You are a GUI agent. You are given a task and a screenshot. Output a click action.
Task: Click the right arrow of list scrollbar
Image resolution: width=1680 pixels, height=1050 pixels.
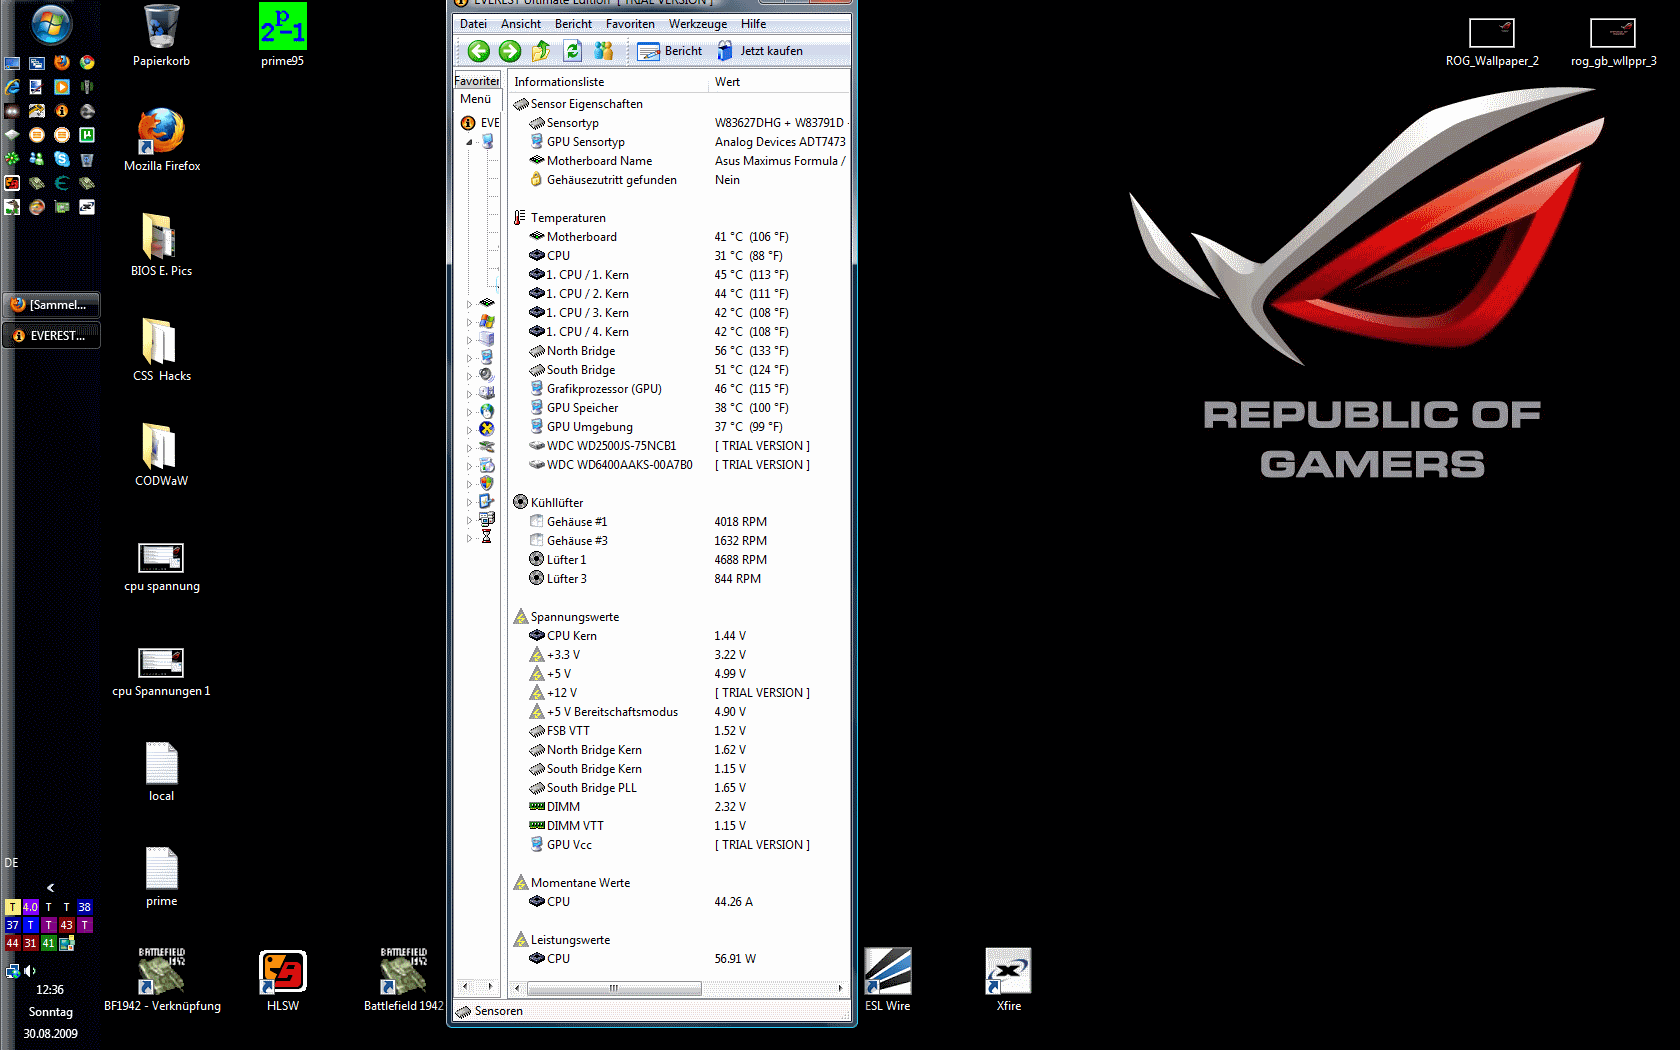click(x=840, y=988)
